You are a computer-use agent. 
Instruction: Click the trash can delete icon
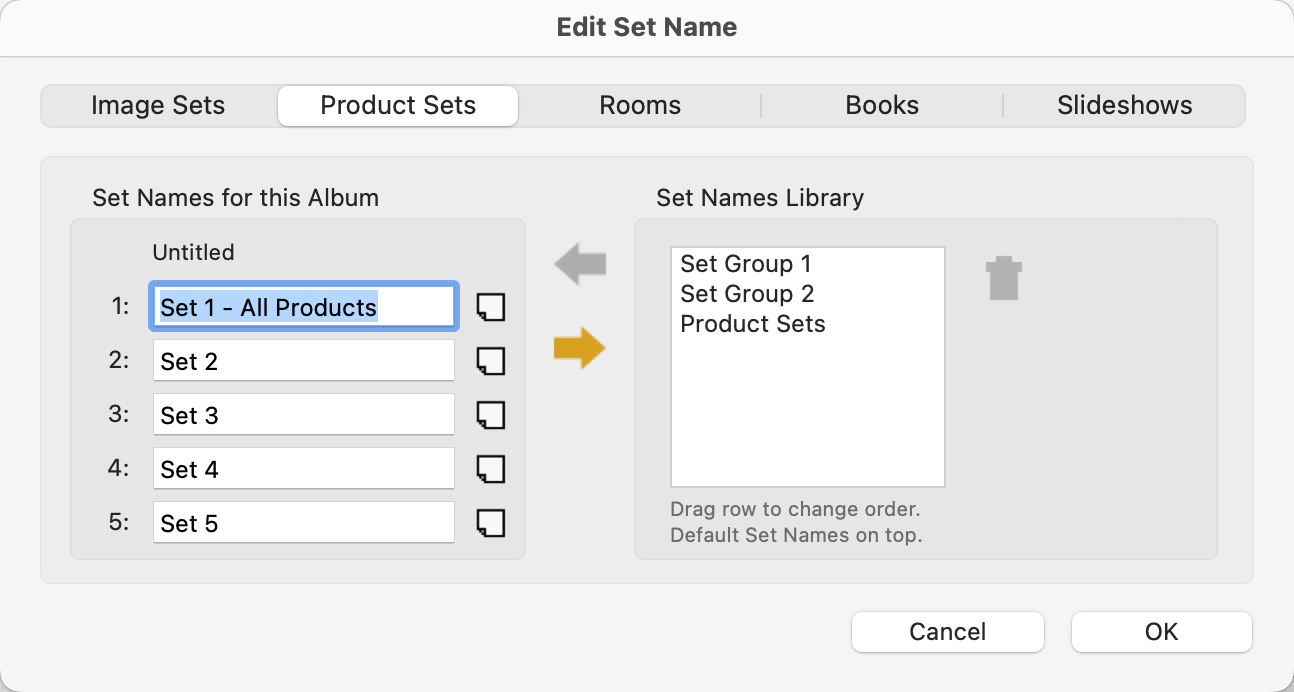click(1003, 278)
